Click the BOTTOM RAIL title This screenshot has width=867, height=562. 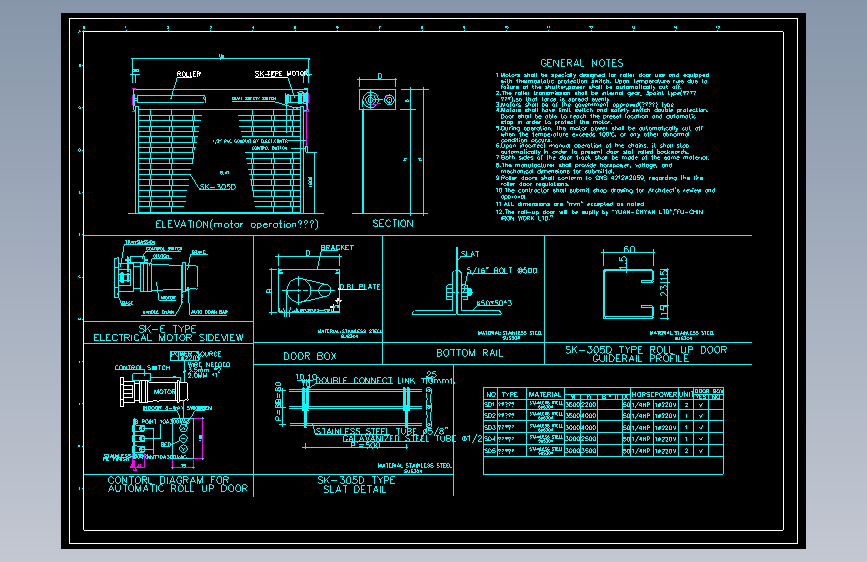[x=469, y=353]
